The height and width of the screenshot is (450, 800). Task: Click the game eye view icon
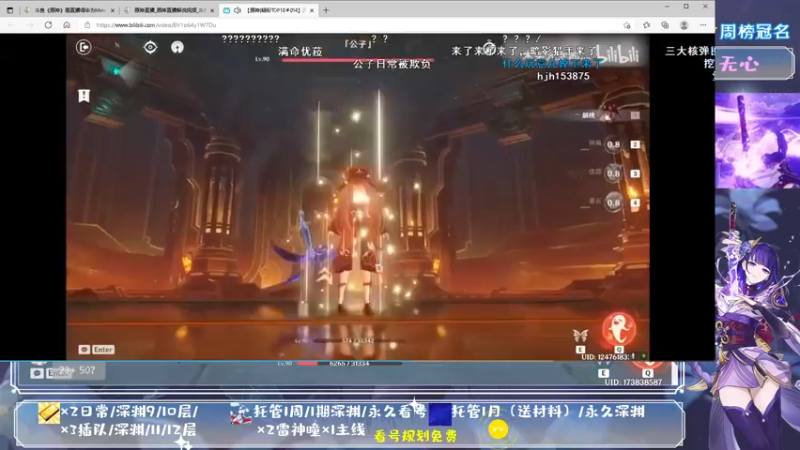[150, 47]
